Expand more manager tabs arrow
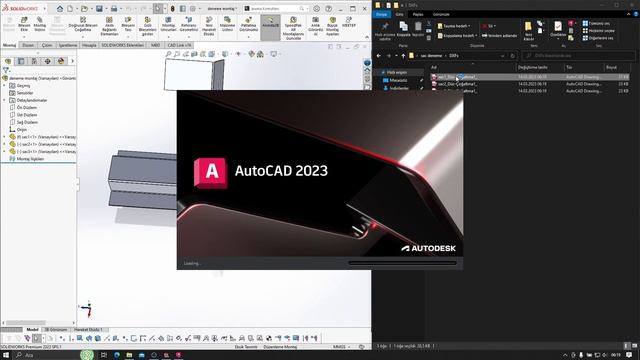 [x=72, y=61]
